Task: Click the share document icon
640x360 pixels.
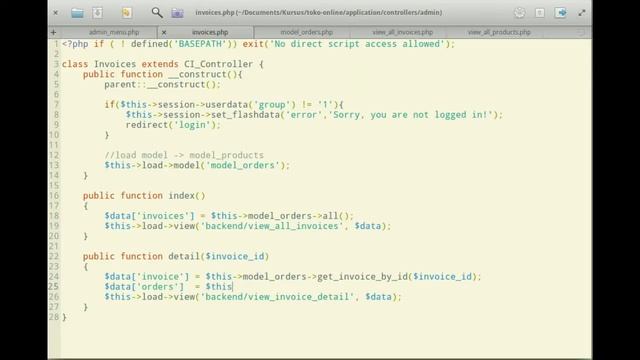Action: pos(540,13)
